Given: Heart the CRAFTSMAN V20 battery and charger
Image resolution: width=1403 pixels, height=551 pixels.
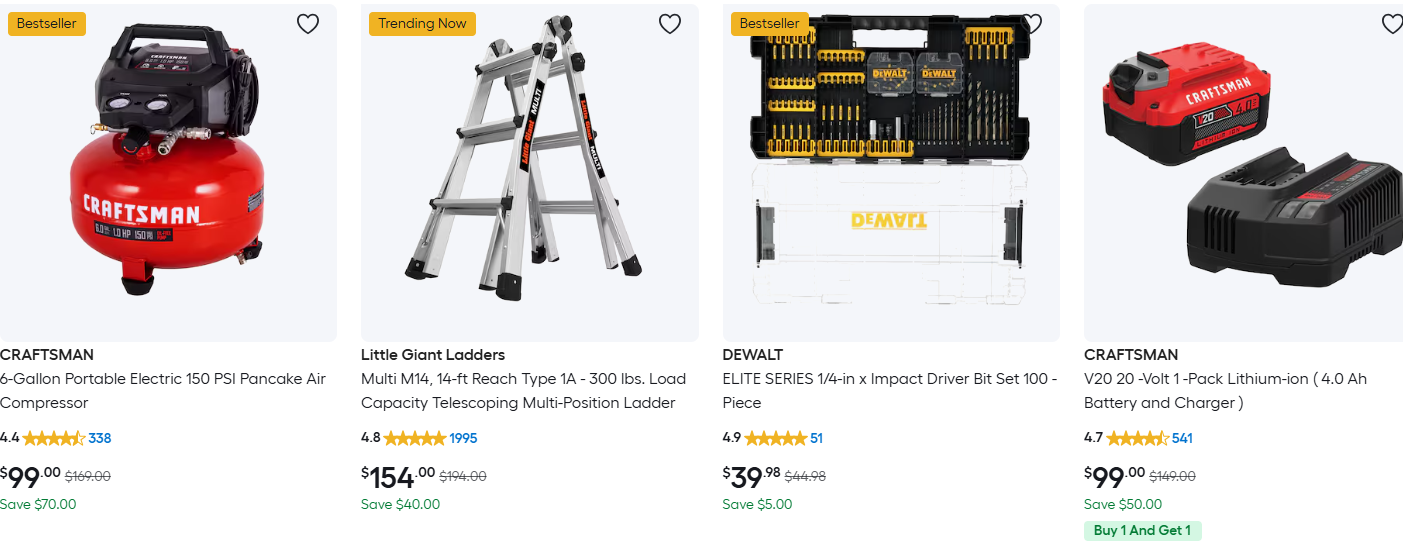Looking at the screenshot, I should pyautogui.click(x=1391, y=24).
